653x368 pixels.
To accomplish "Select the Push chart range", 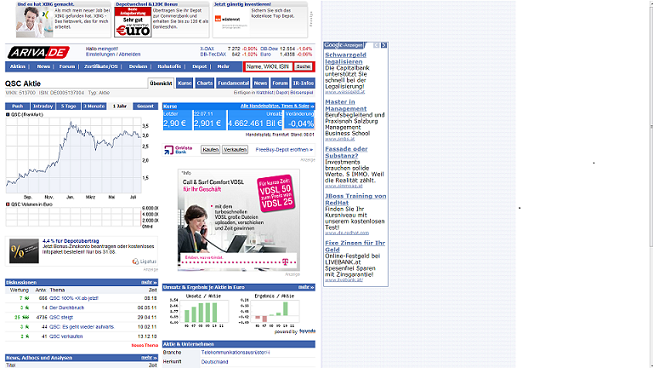I will tap(17, 106).
